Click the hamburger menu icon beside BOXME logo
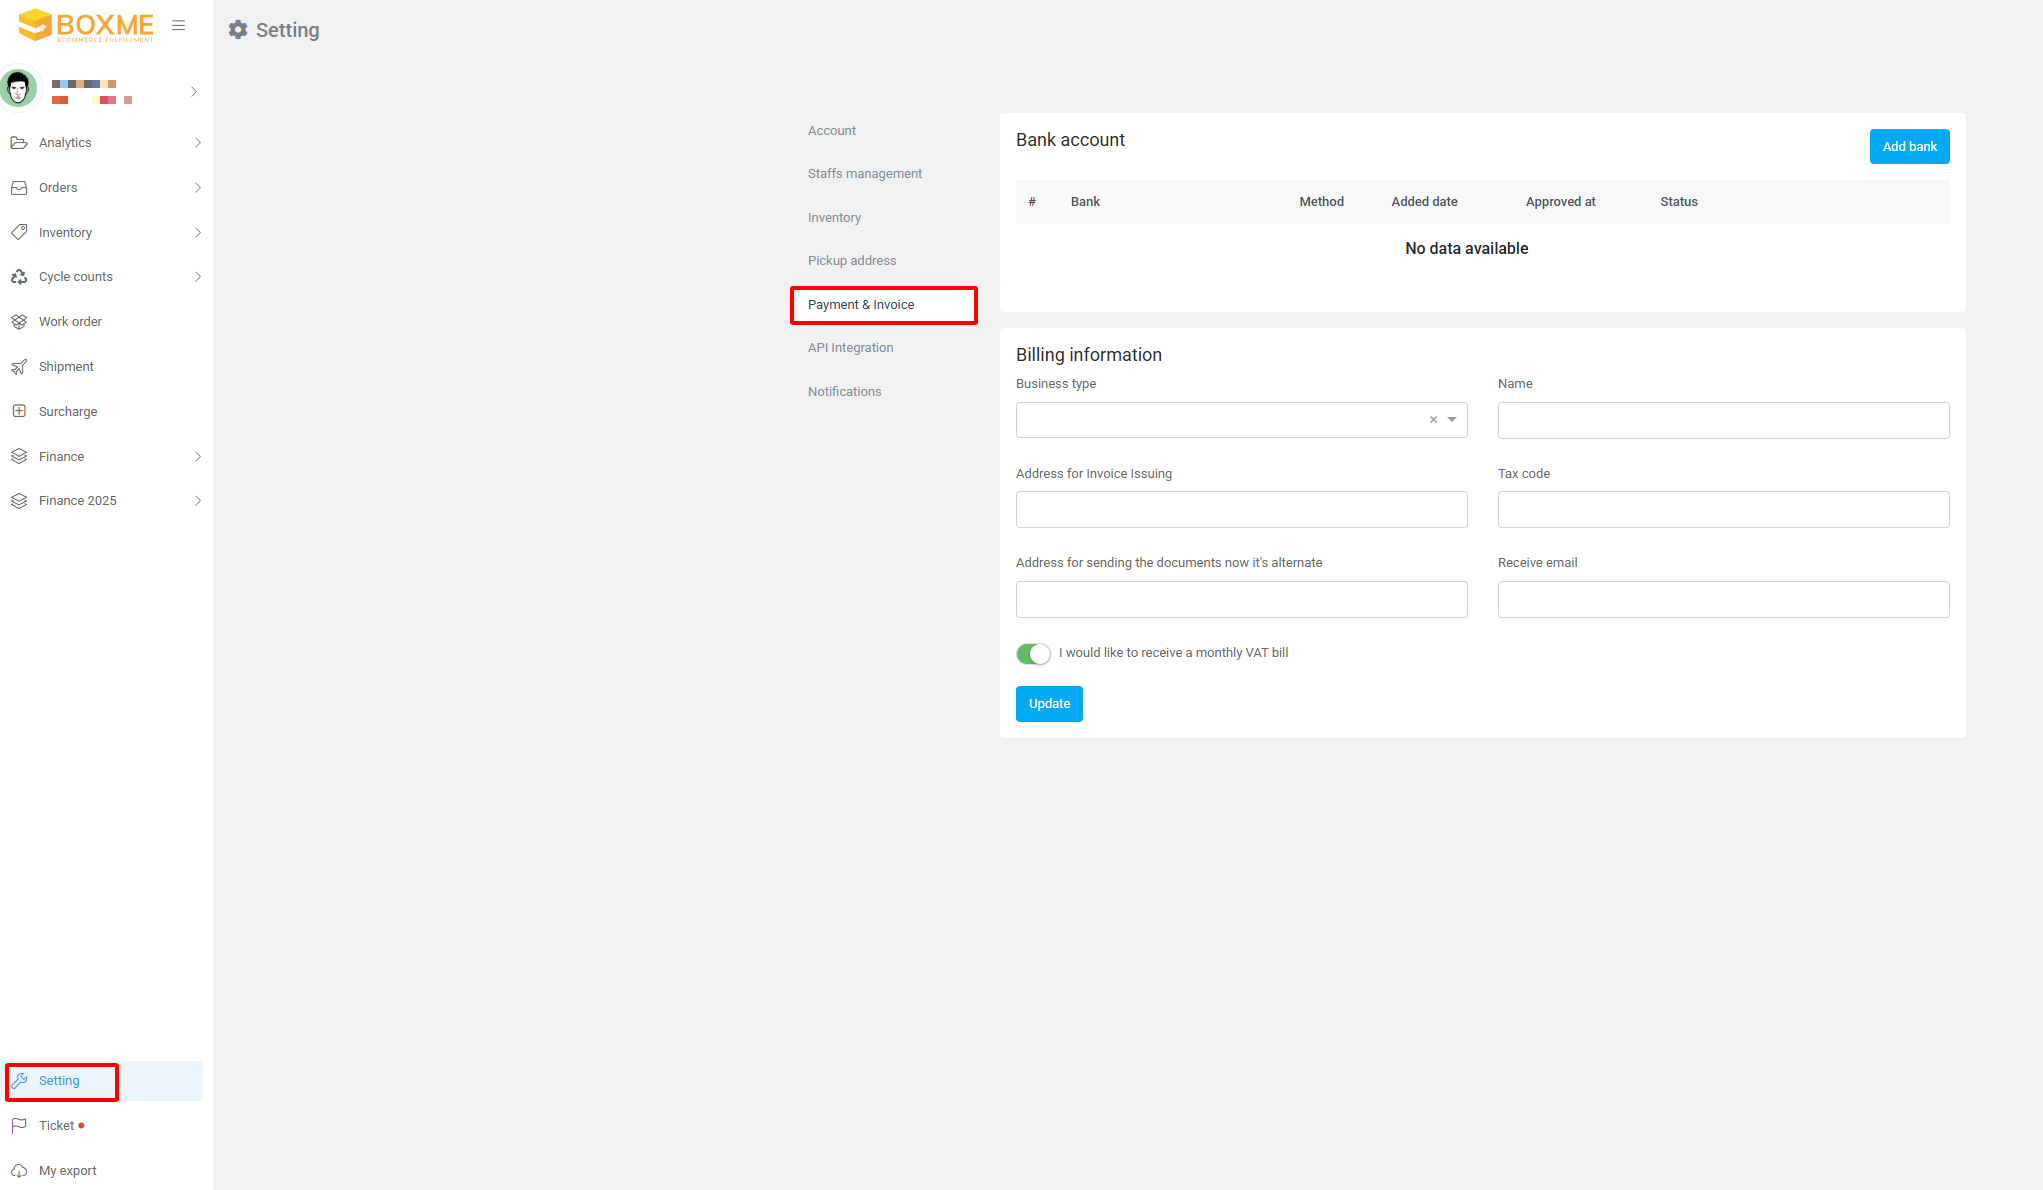 179,26
